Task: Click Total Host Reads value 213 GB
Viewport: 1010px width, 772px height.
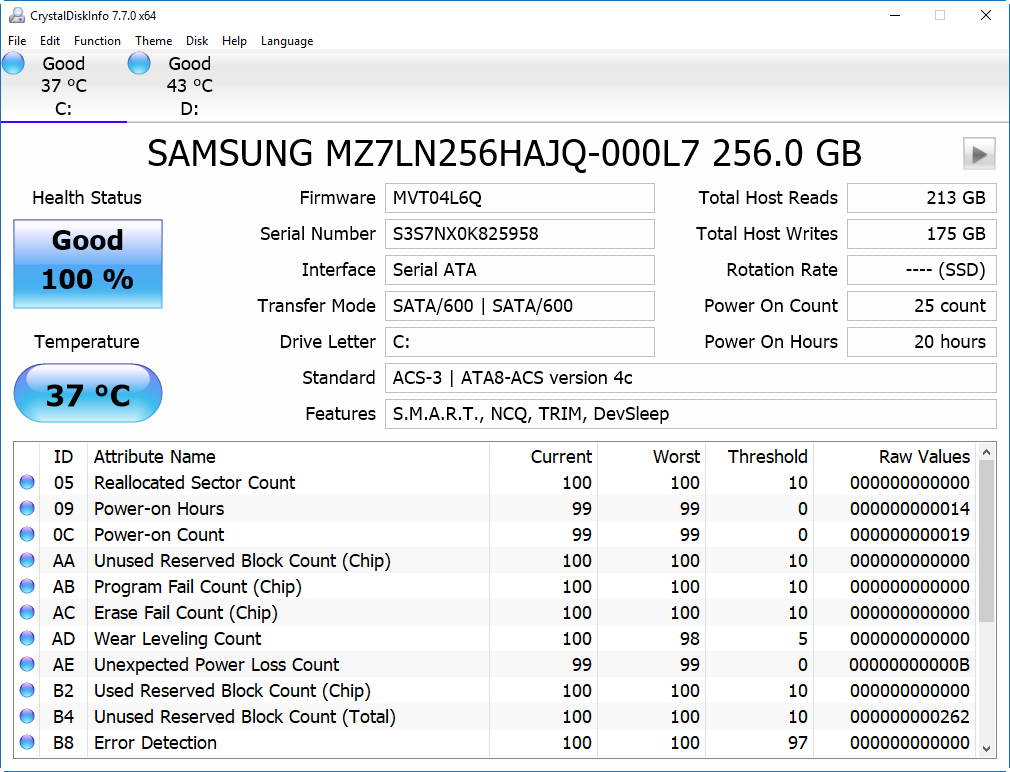Action: pos(922,198)
